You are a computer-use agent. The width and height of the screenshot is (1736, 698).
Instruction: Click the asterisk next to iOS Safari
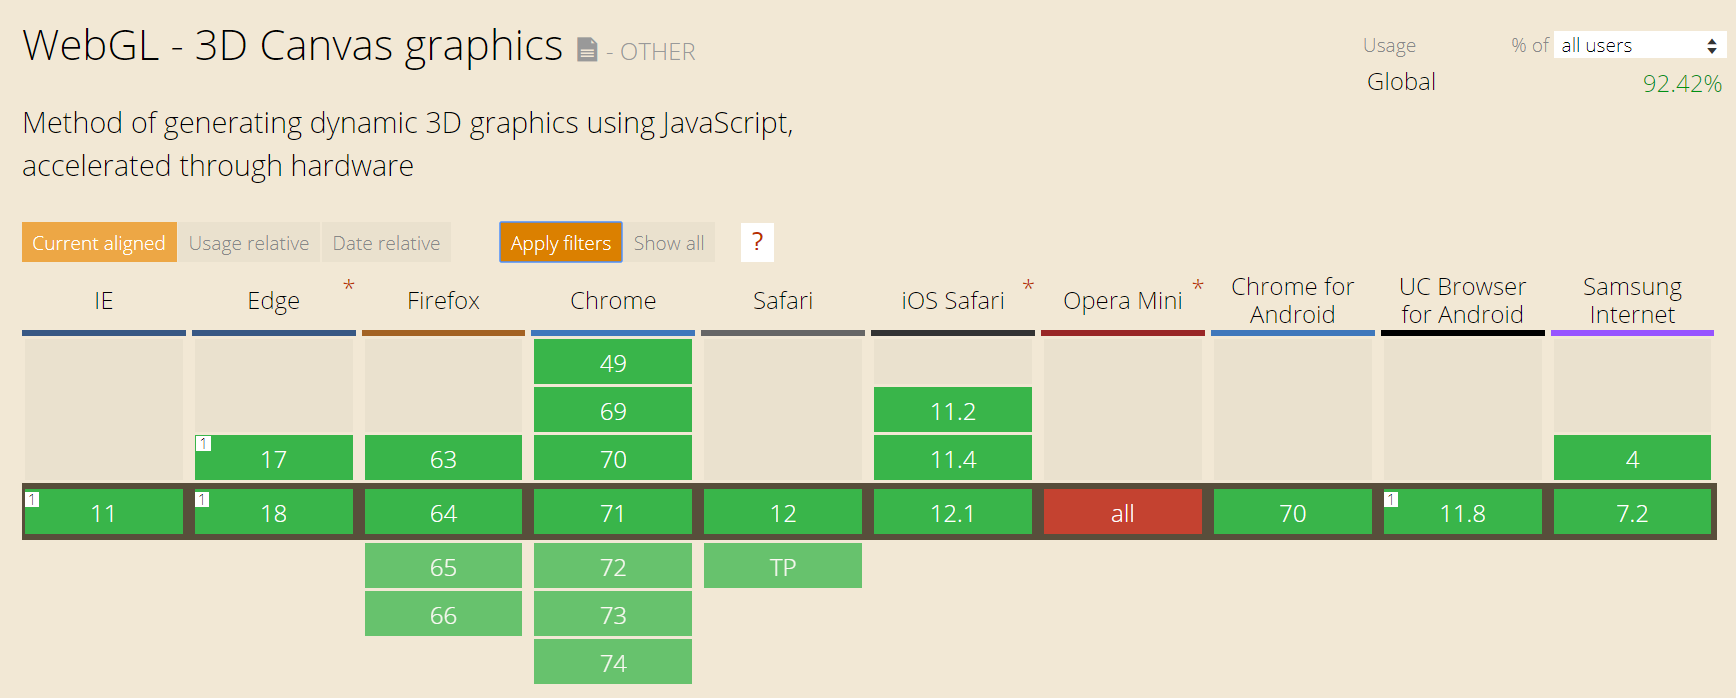pos(1028,286)
